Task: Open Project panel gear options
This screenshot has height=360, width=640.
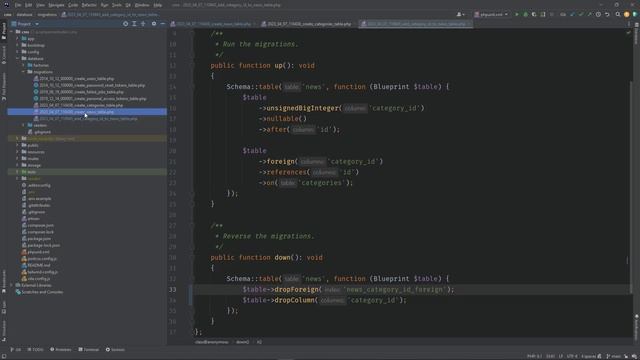Action: [x=154, y=24]
